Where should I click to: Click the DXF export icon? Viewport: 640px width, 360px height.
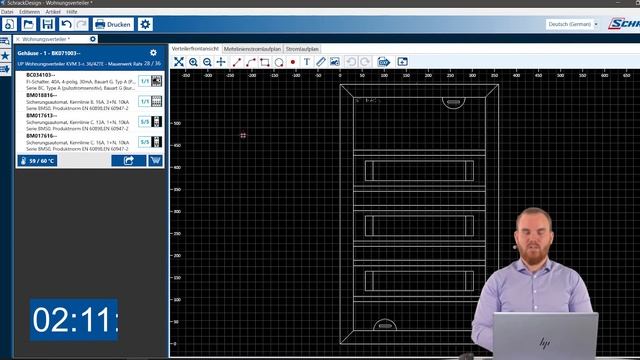point(384,62)
